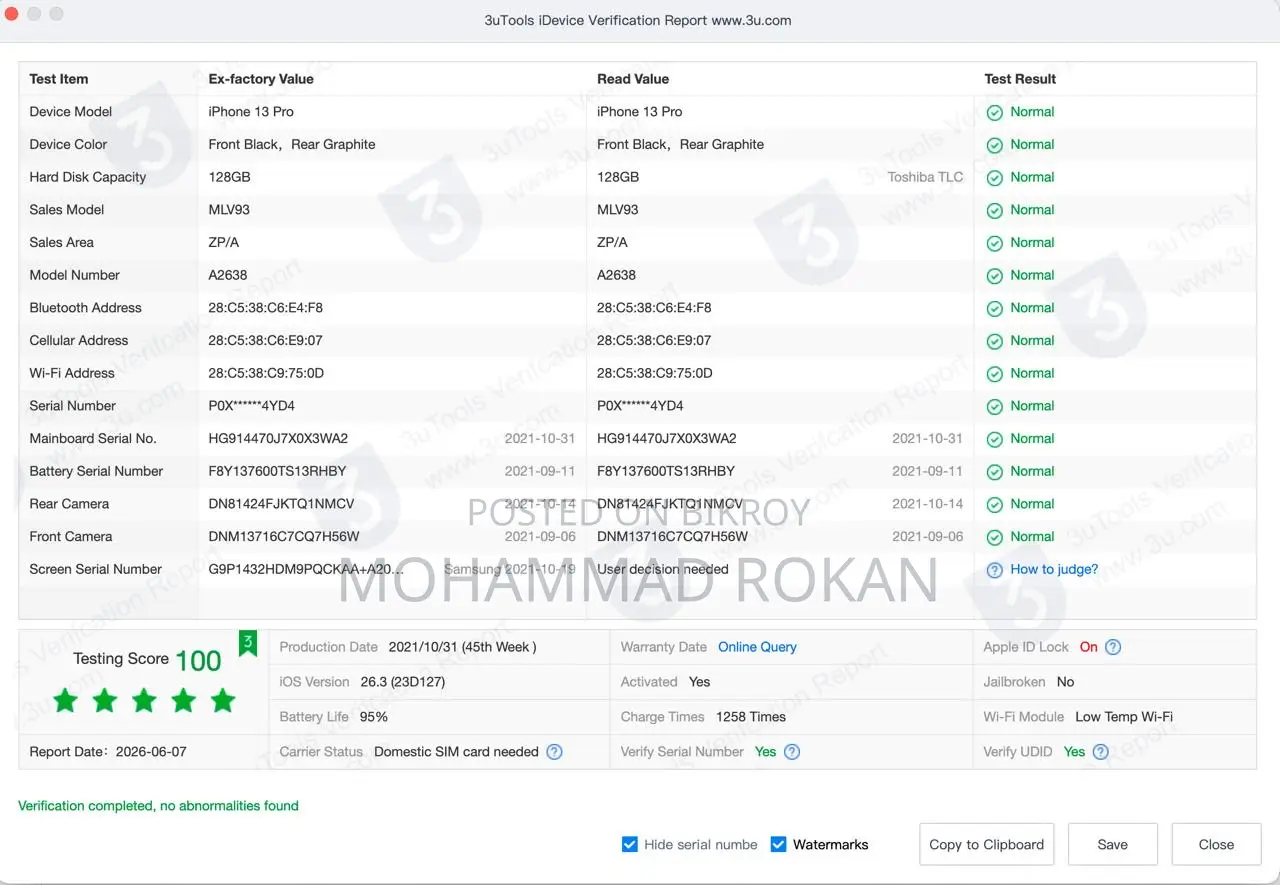Viewport: 1280px width, 885px height.
Task: Select ex-factory Battery serial F8Y137600TS13RHBY
Action: (x=277, y=471)
